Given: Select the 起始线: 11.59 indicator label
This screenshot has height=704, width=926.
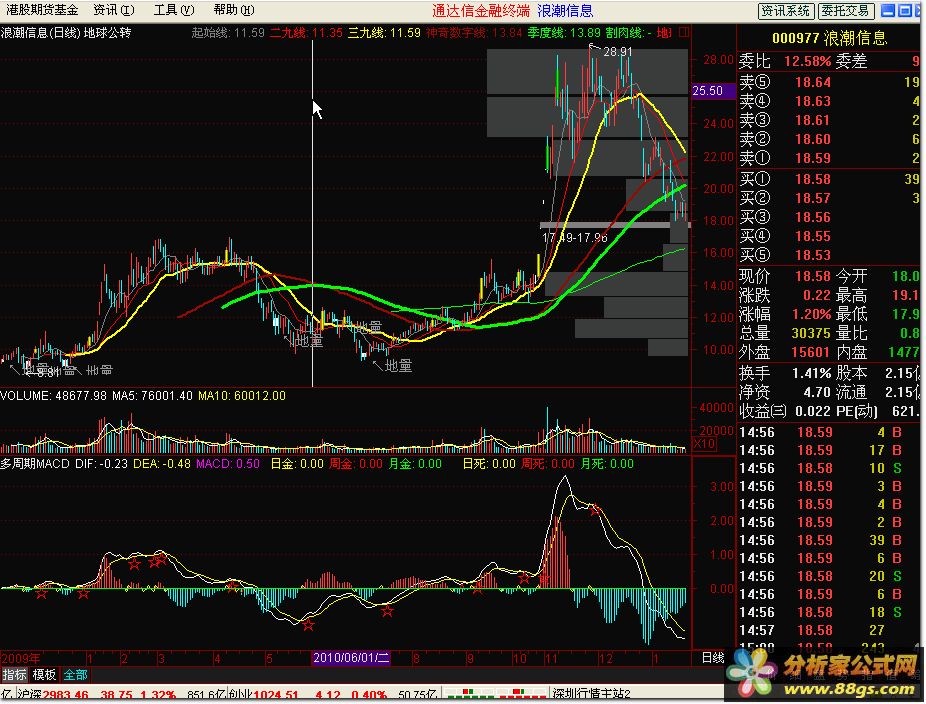Looking at the screenshot, I should pyautogui.click(x=228, y=32).
